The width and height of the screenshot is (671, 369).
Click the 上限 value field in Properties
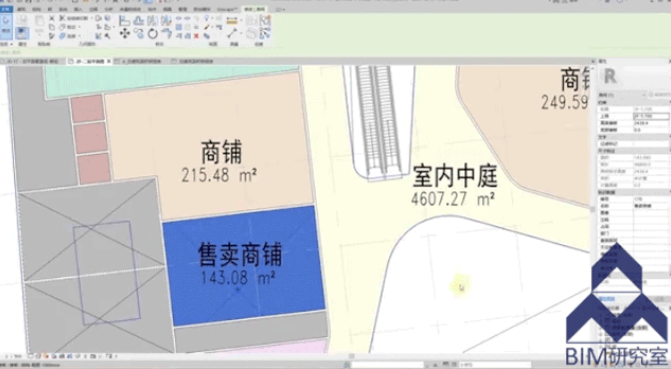651,116
